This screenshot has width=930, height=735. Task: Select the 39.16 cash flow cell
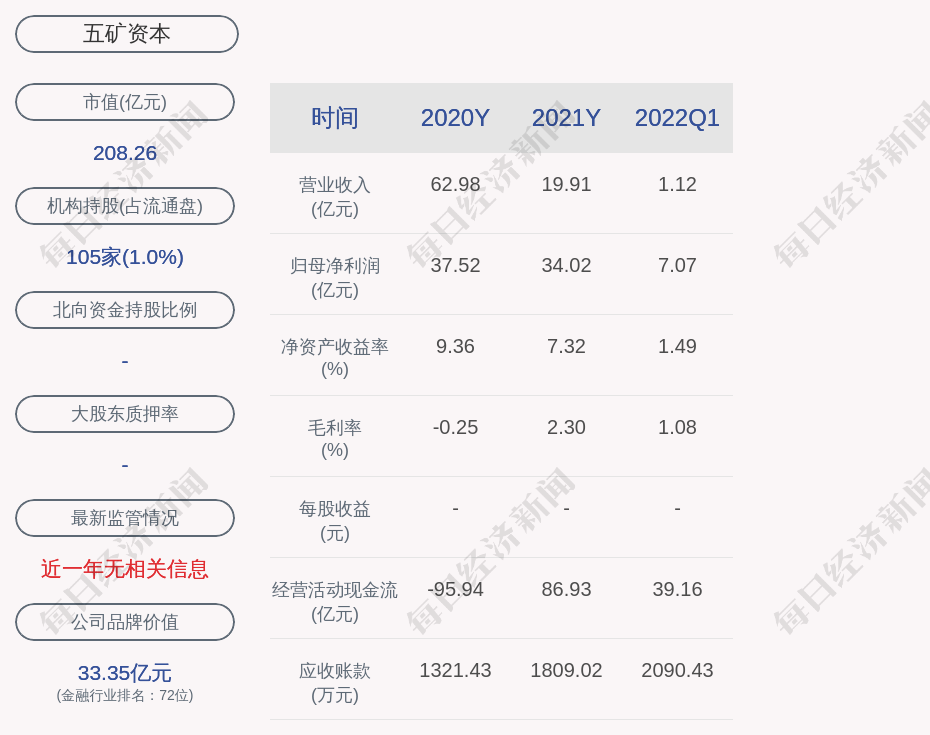[677, 590]
